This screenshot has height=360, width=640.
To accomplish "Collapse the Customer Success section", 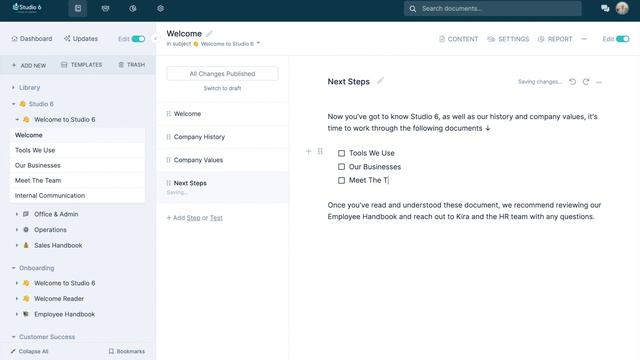I will pyautogui.click(x=13, y=337).
